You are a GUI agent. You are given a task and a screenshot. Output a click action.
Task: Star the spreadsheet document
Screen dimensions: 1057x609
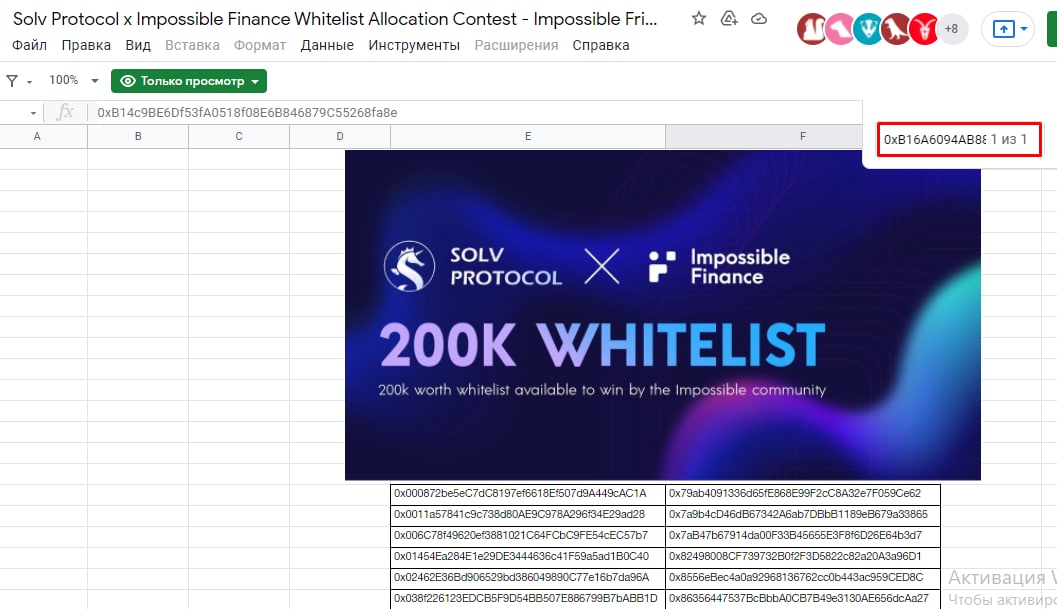698,19
